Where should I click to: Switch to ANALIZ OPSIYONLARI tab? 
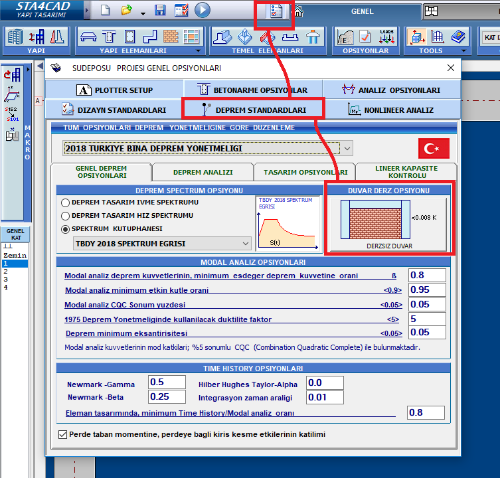click(x=392, y=90)
